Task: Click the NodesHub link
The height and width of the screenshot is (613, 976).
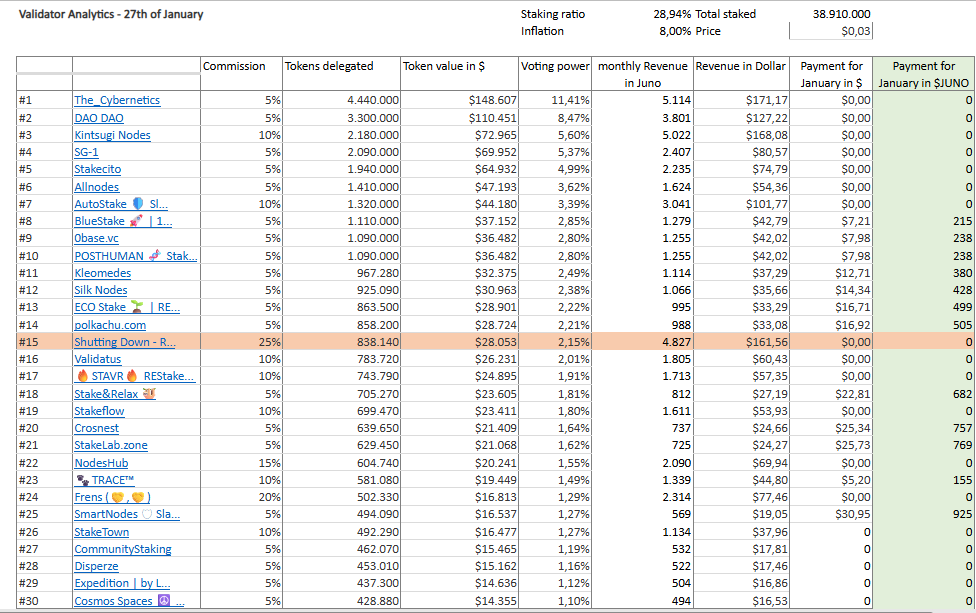Action: pyautogui.click(x=101, y=463)
